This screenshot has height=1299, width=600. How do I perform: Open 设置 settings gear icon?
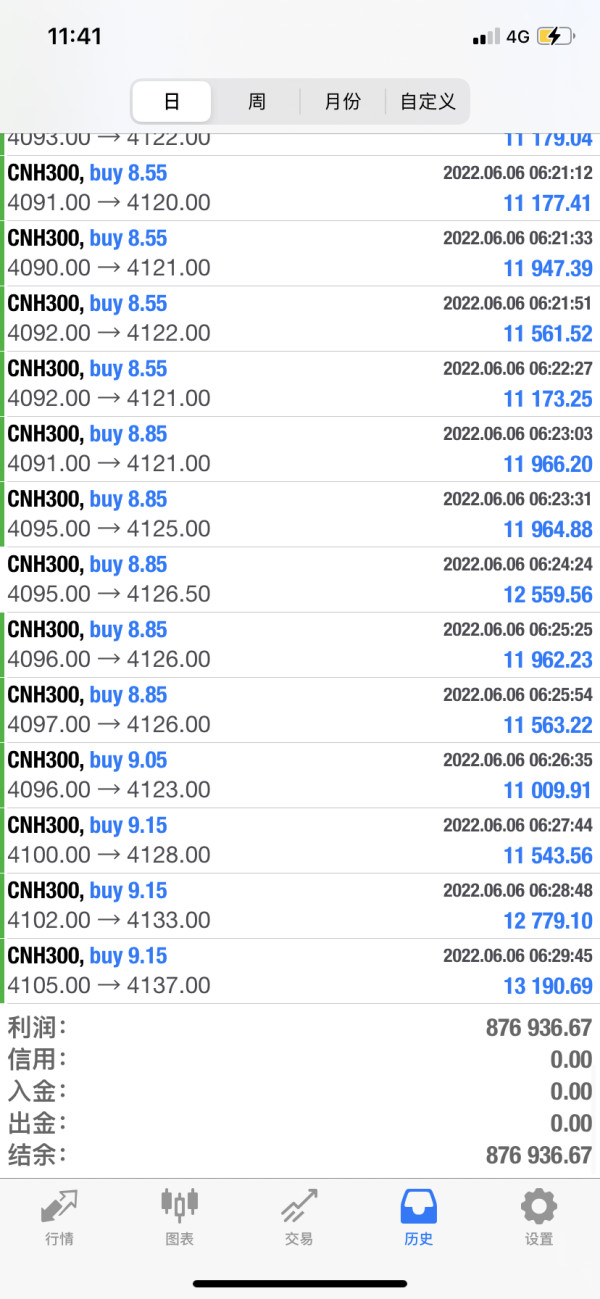539,1207
